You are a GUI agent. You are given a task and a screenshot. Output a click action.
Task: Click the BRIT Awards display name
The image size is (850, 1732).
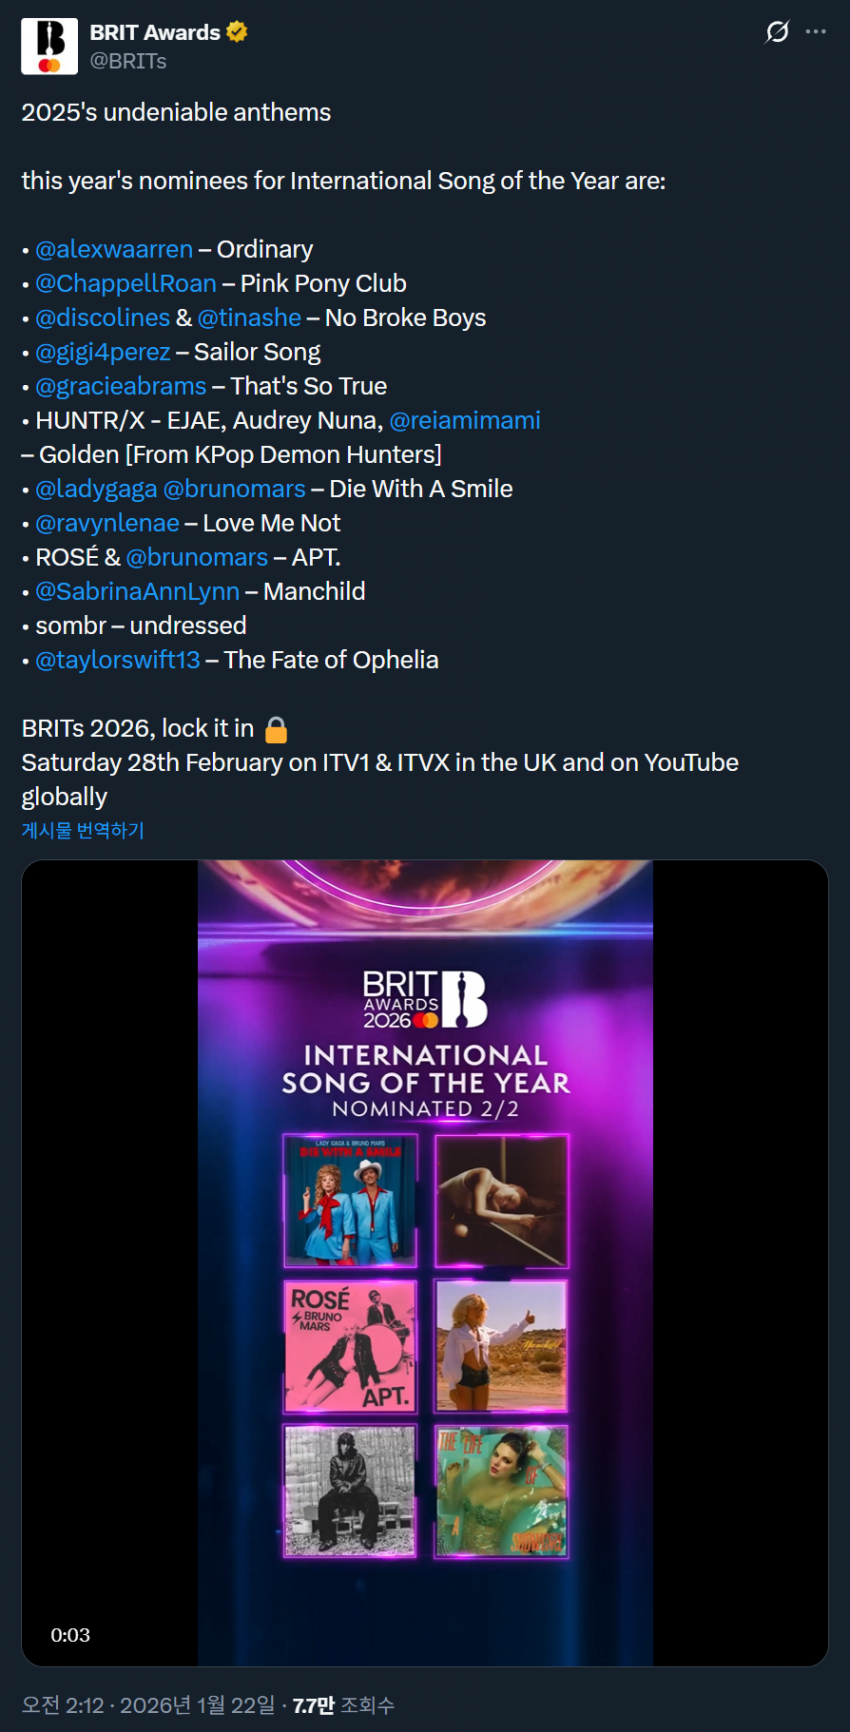click(x=155, y=32)
